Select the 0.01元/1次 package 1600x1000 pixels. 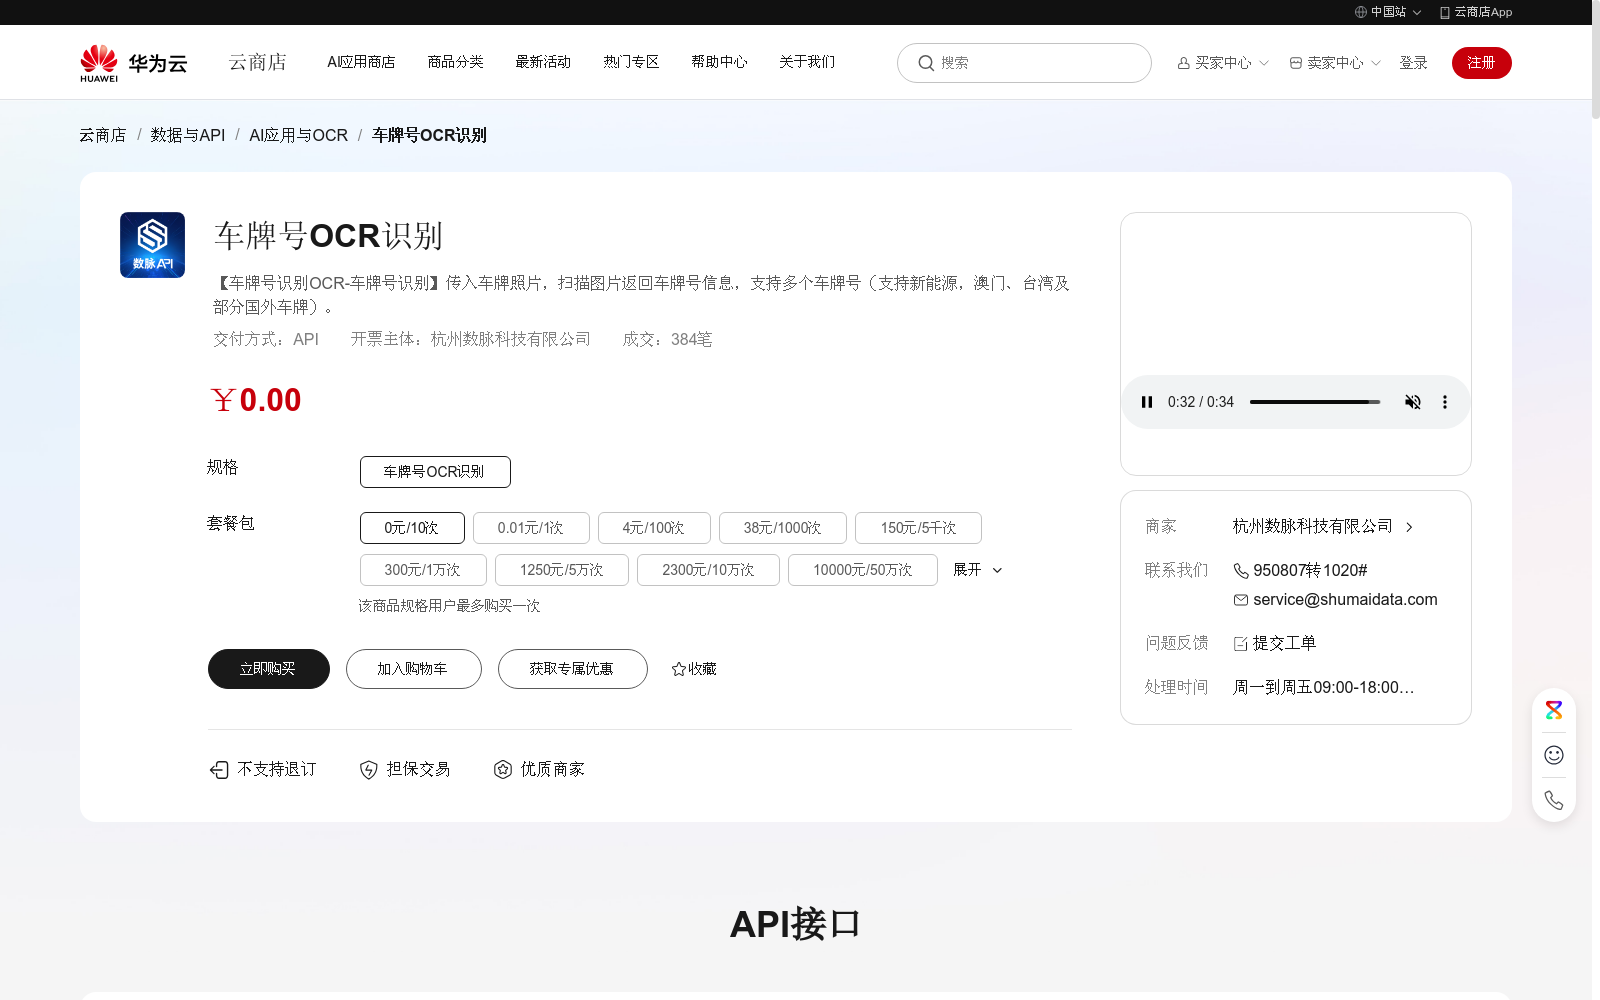531,528
